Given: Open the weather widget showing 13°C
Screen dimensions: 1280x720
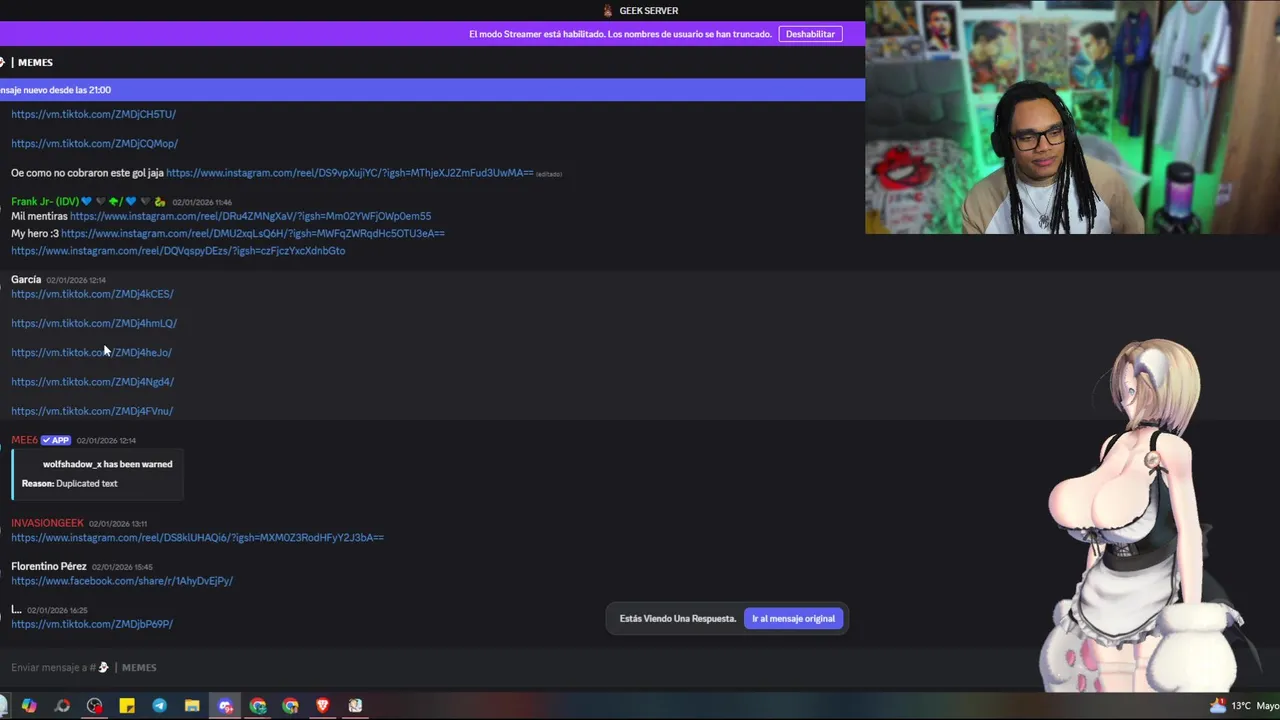Looking at the screenshot, I should [x=1243, y=706].
